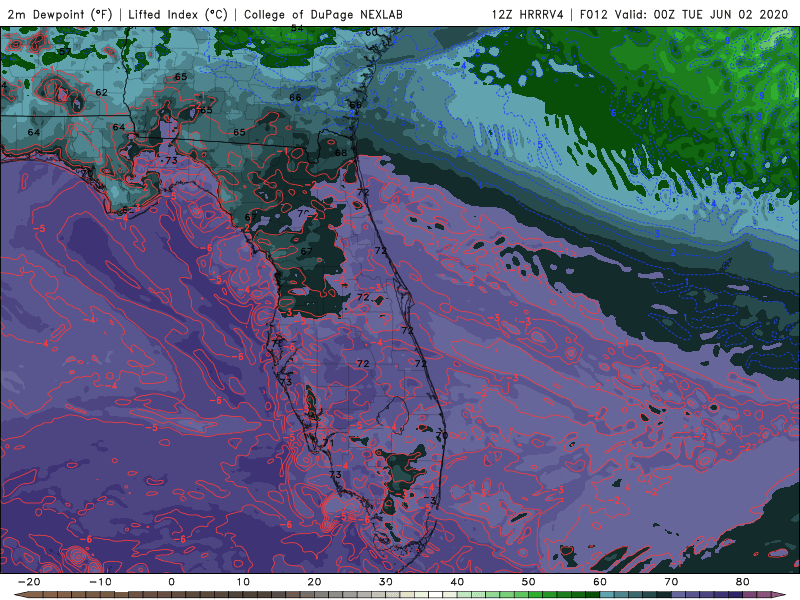
Task: Click the '60' value on the color scale
Action: tap(600, 582)
